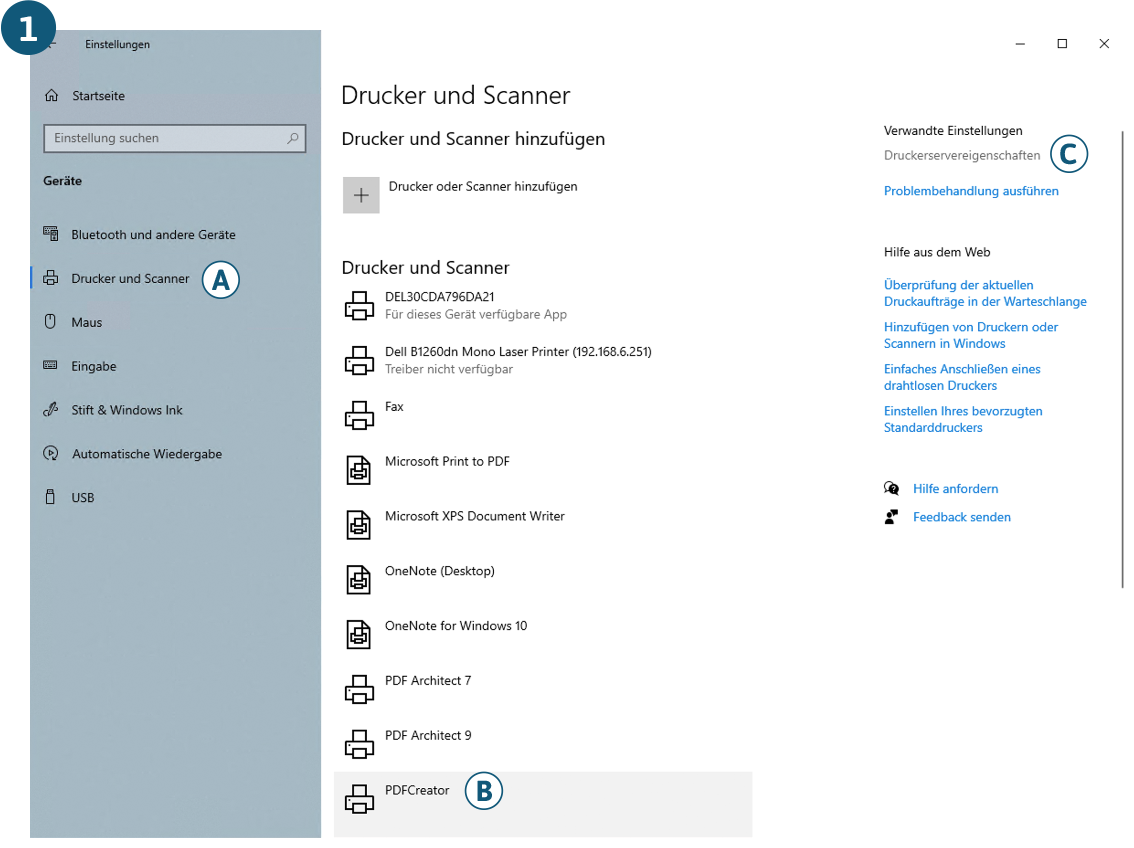Open Druckerservereigenschaften link
This screenshot has height=848, width=1134.
pos(962,155)
